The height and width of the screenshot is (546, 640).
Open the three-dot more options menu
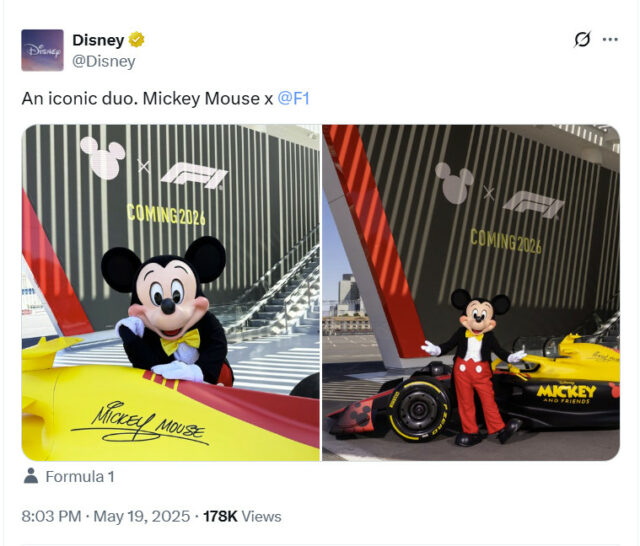(610, 39)
